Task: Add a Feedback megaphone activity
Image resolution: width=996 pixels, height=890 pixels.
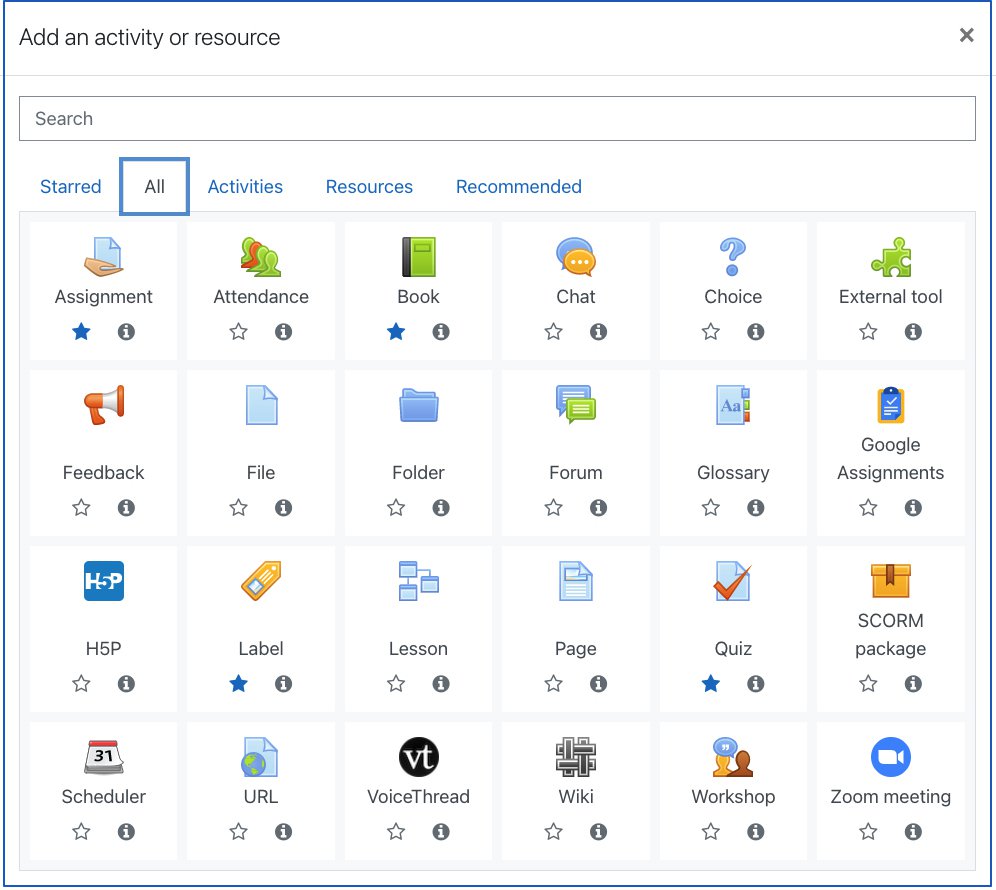Action: click(x=104, y=405)
